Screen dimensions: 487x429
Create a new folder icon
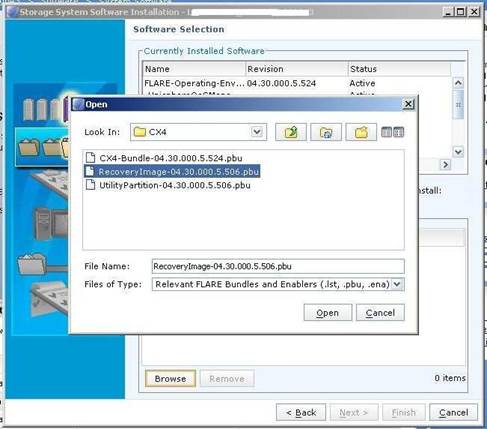tap(361, 132)
